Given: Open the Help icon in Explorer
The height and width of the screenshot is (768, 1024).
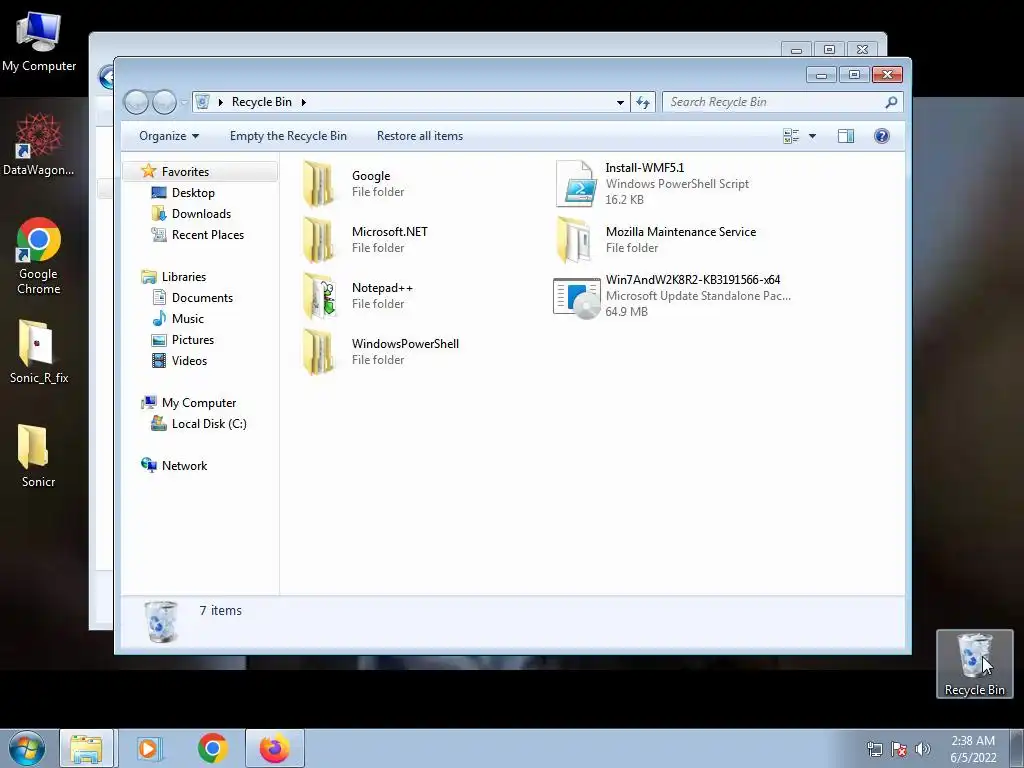Looking at the screenshot, I should pyautogui.click(x=881, y=136).
